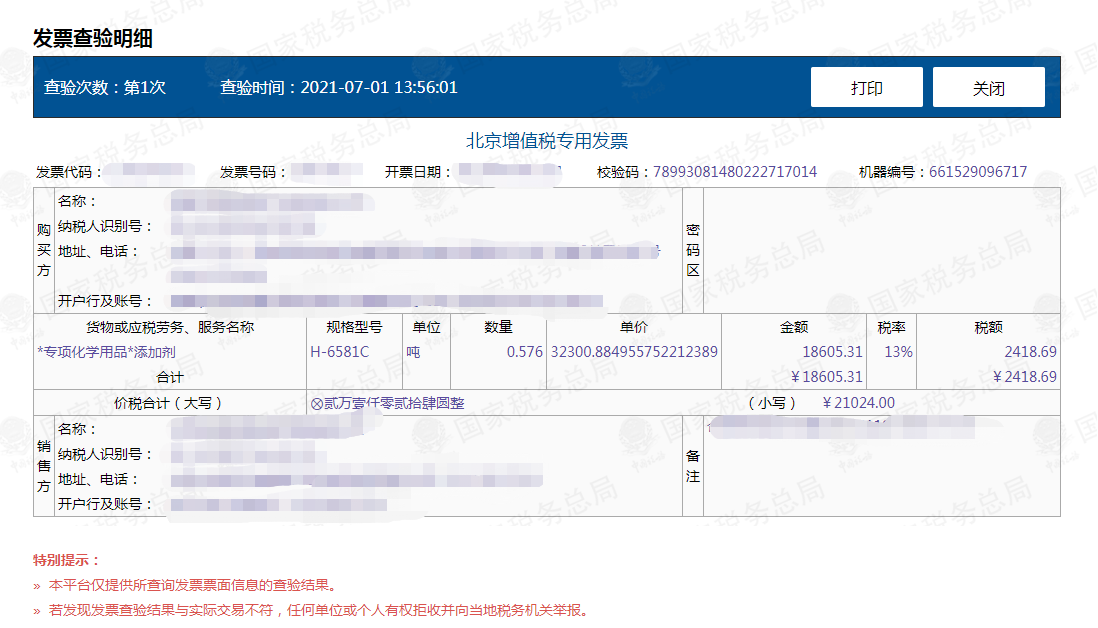Viewport: 1098px width, 628px height.
Task: Click the 查验时间 2021-07-01 13:56:01 text
Action: tap(339, 88)
